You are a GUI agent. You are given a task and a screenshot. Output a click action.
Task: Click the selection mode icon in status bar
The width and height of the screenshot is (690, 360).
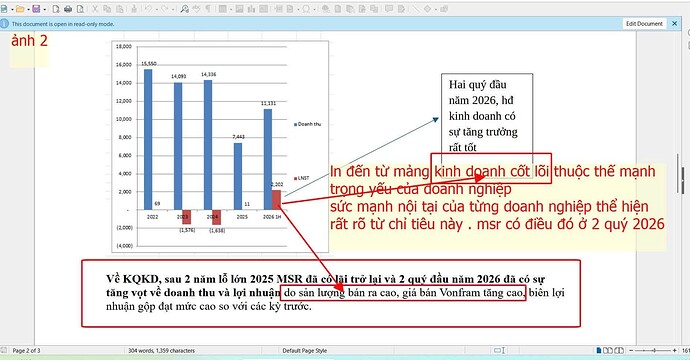[x=499, y=351]
